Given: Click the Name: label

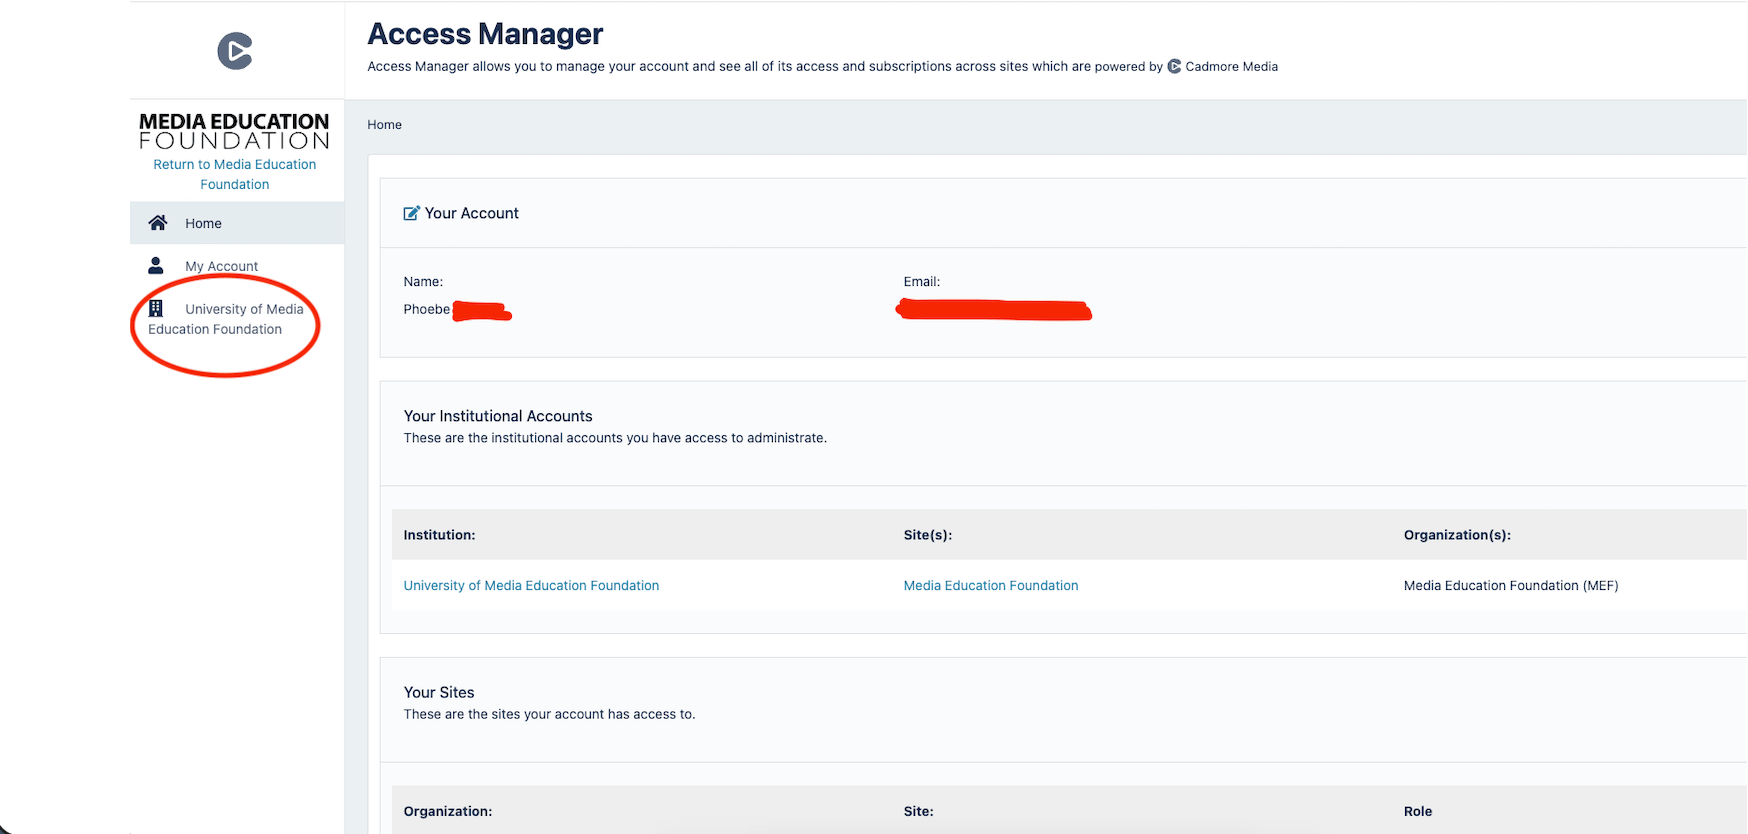Looking at the screenshot, I should pyautogui.click(x=423, y=281).
